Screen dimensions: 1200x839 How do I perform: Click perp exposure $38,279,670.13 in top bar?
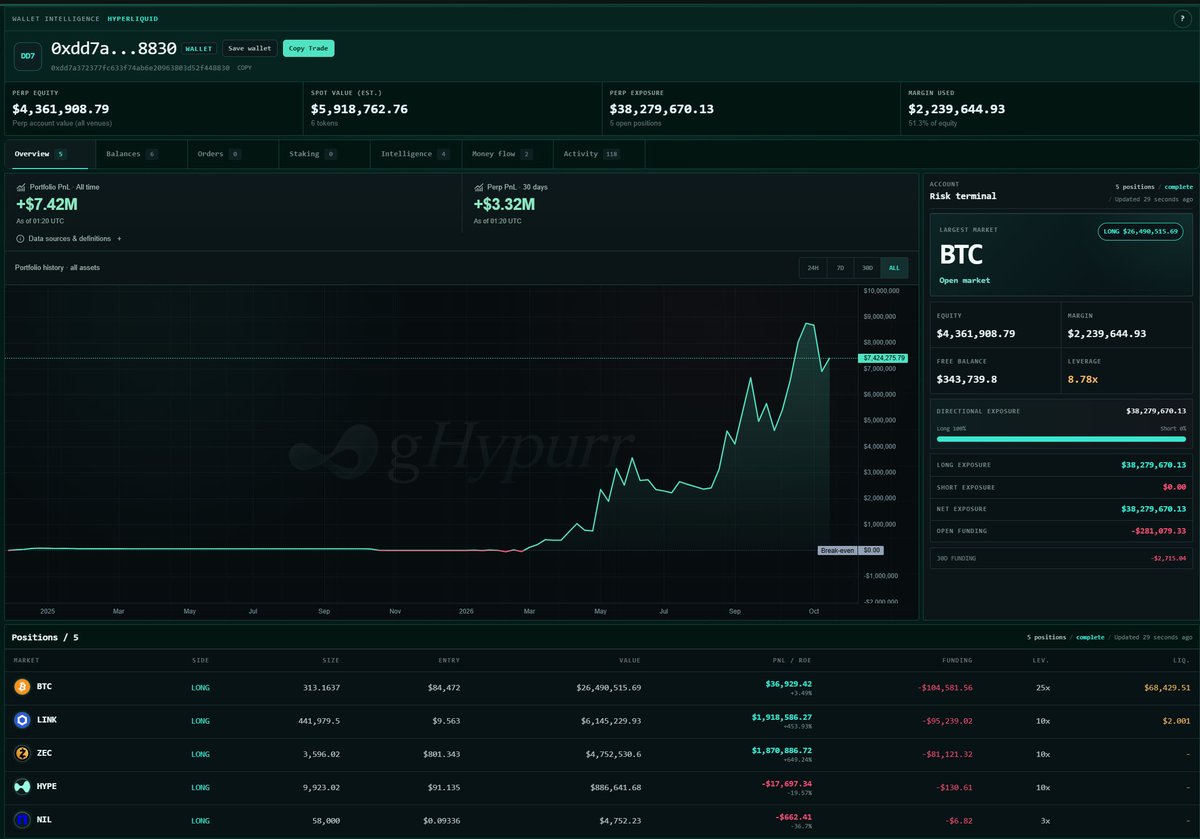[x=662, y=109]
